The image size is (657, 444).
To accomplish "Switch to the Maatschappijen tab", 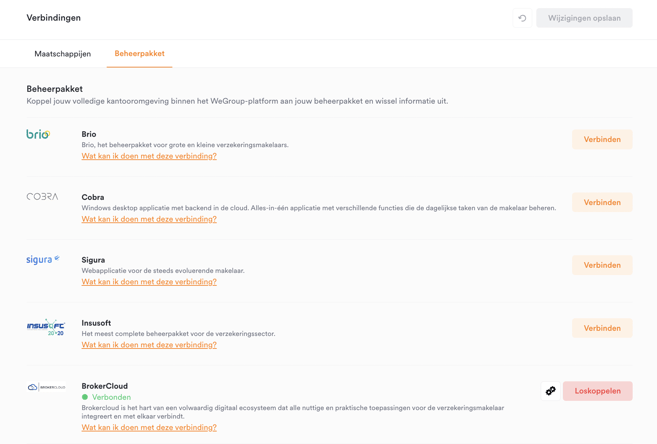I will coord(62,54).
